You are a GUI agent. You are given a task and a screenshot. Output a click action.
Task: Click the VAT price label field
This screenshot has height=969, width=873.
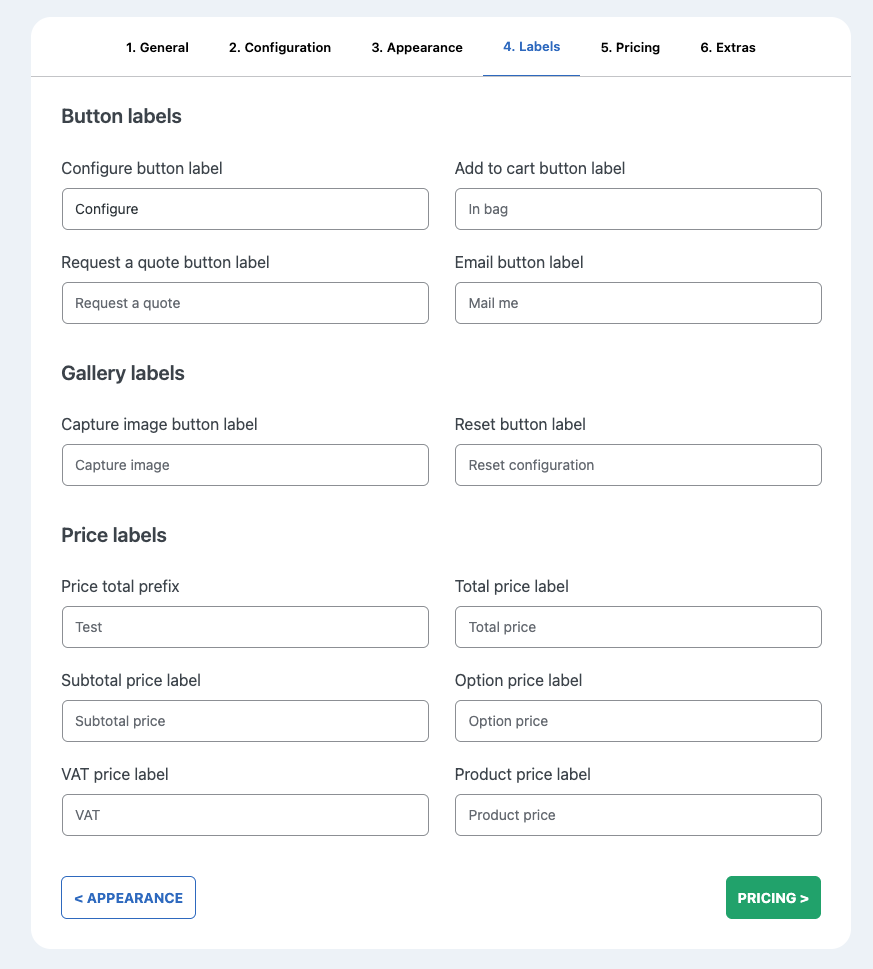coord(245,815)
